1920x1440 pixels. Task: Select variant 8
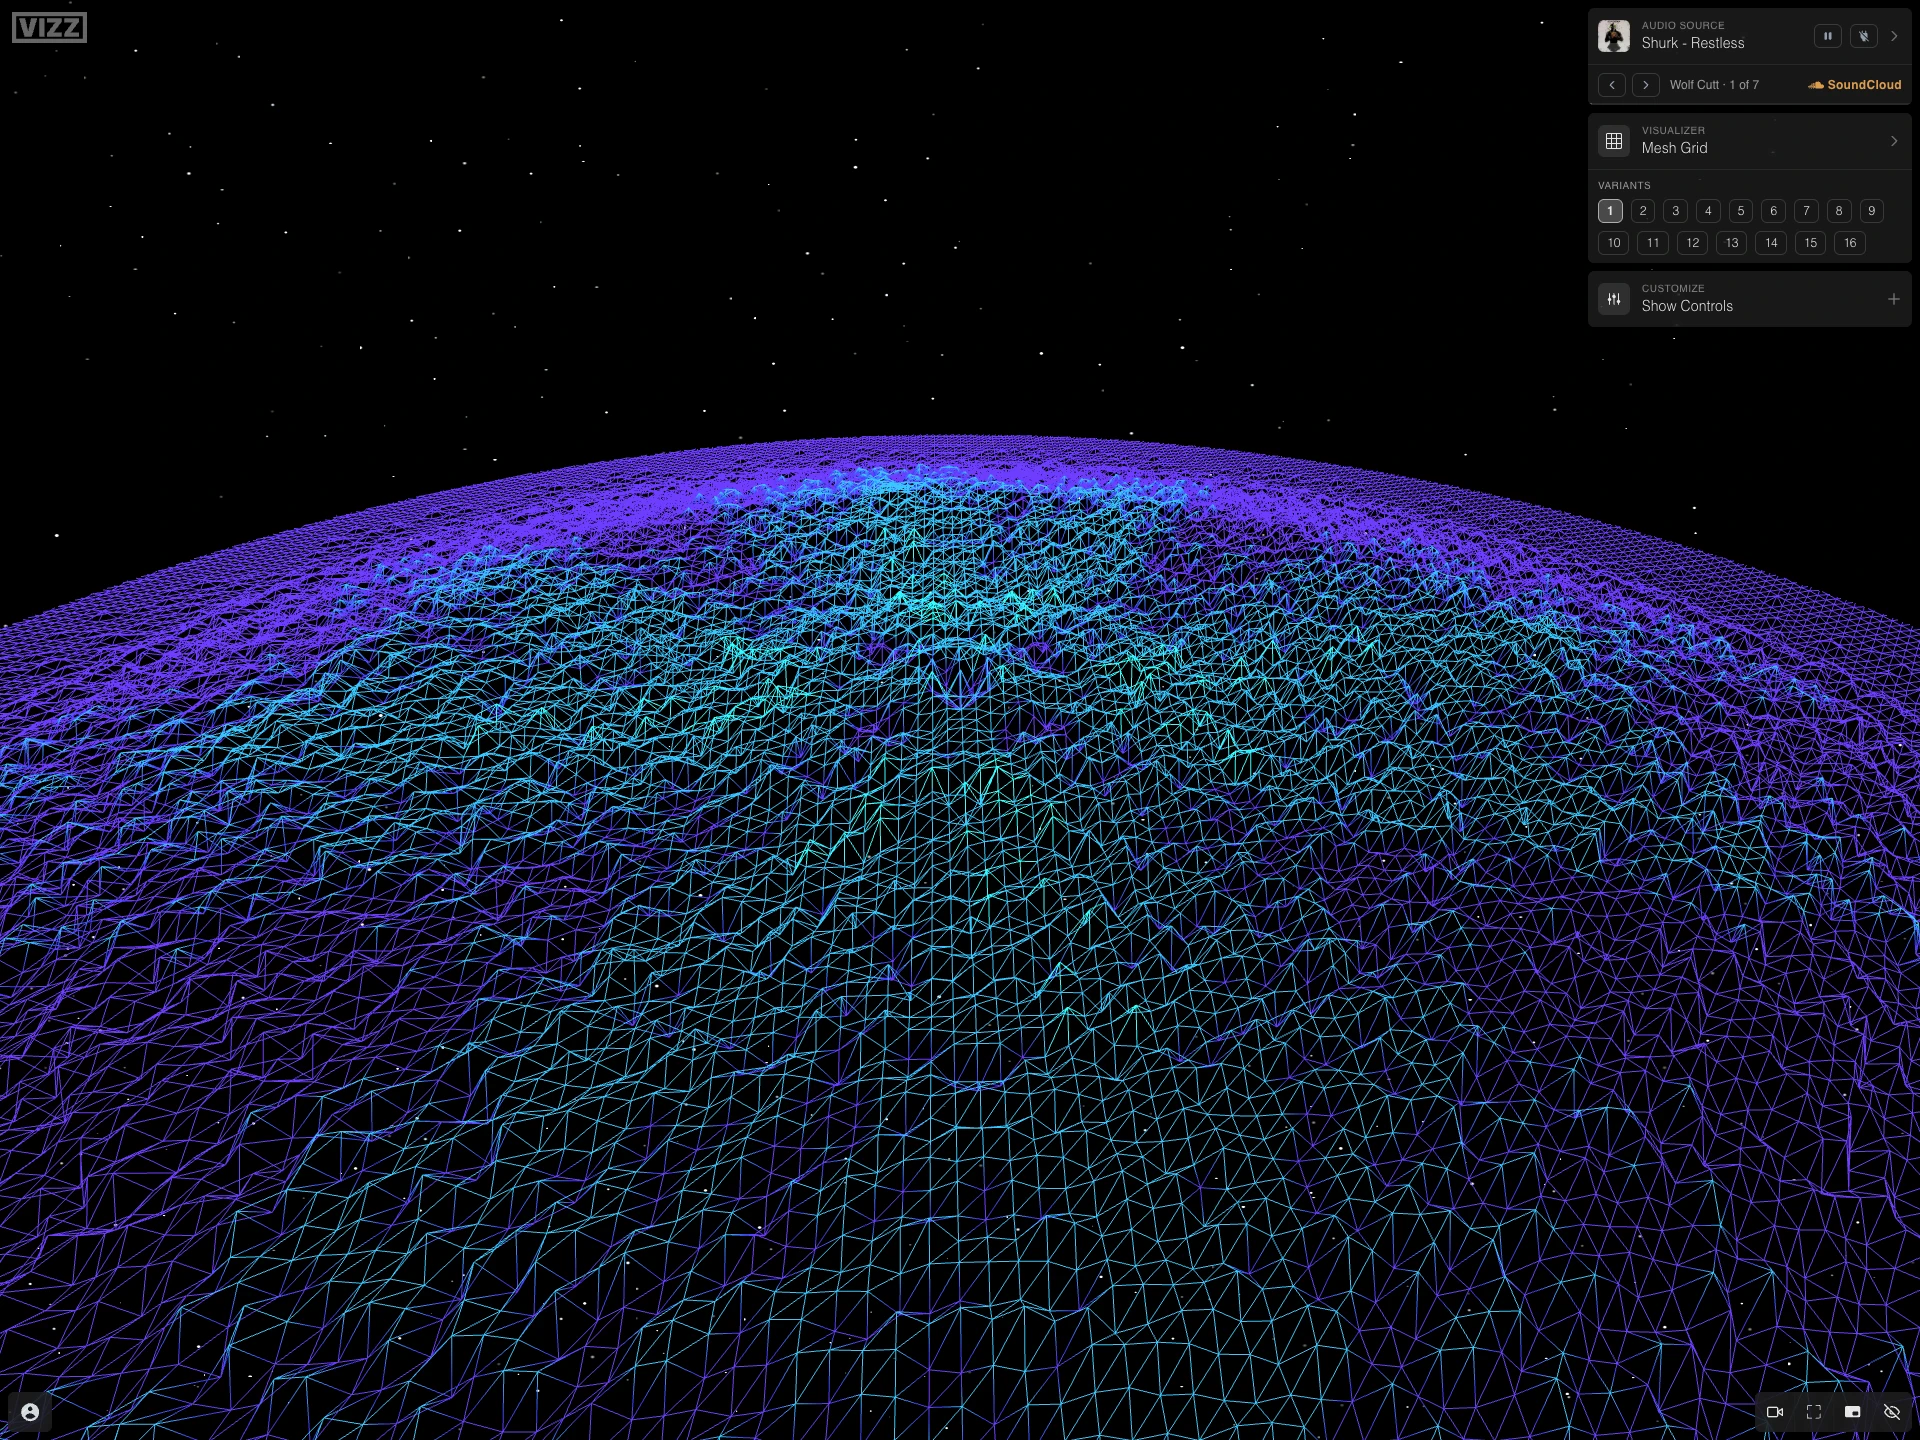pyautogui.click(x=1839, y=211)
